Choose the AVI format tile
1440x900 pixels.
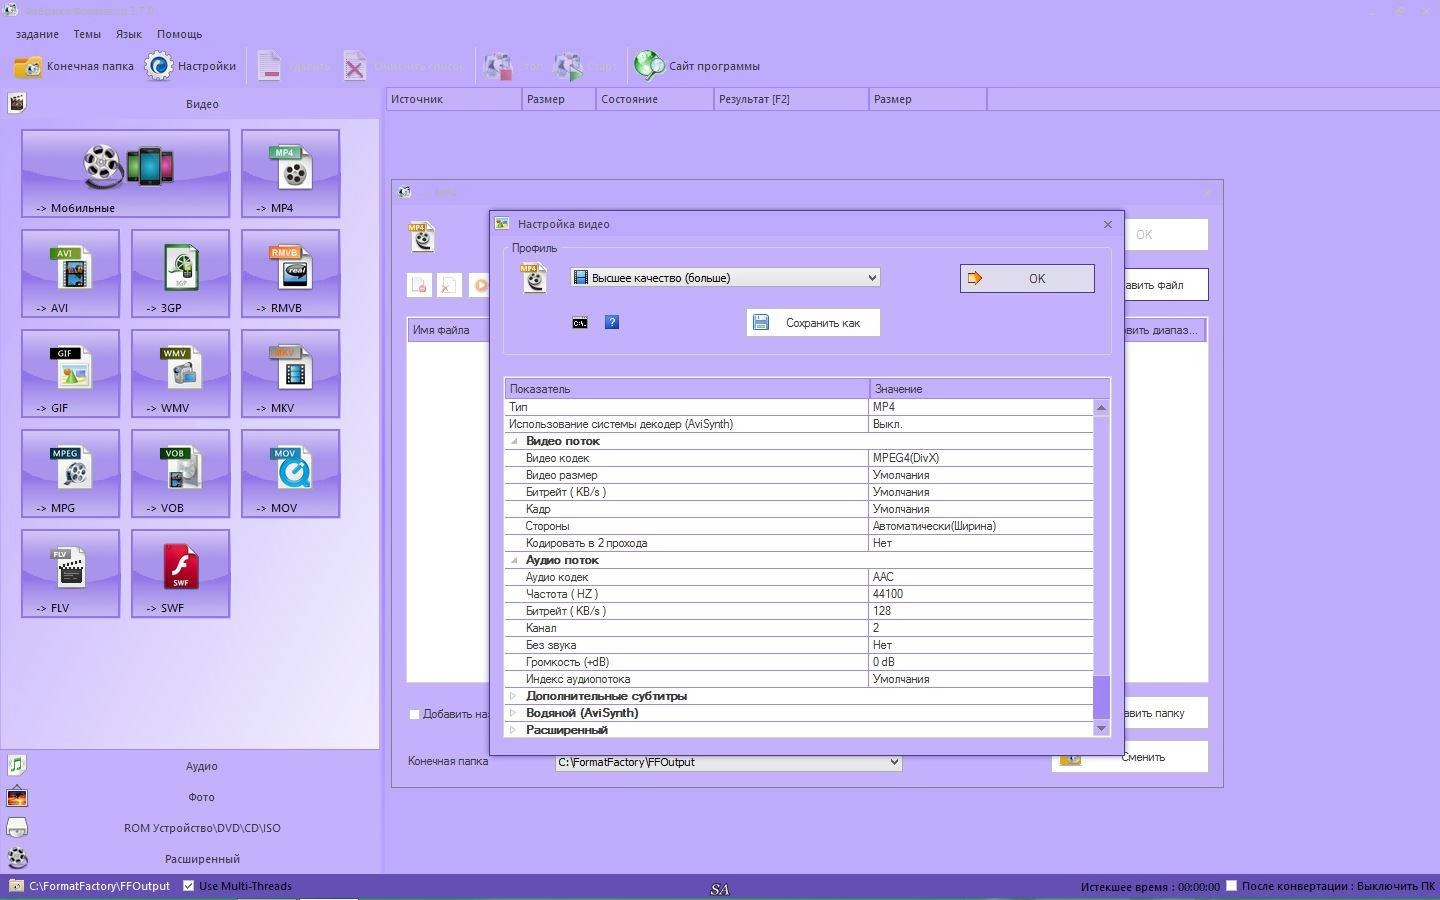[x=70, y=273]
